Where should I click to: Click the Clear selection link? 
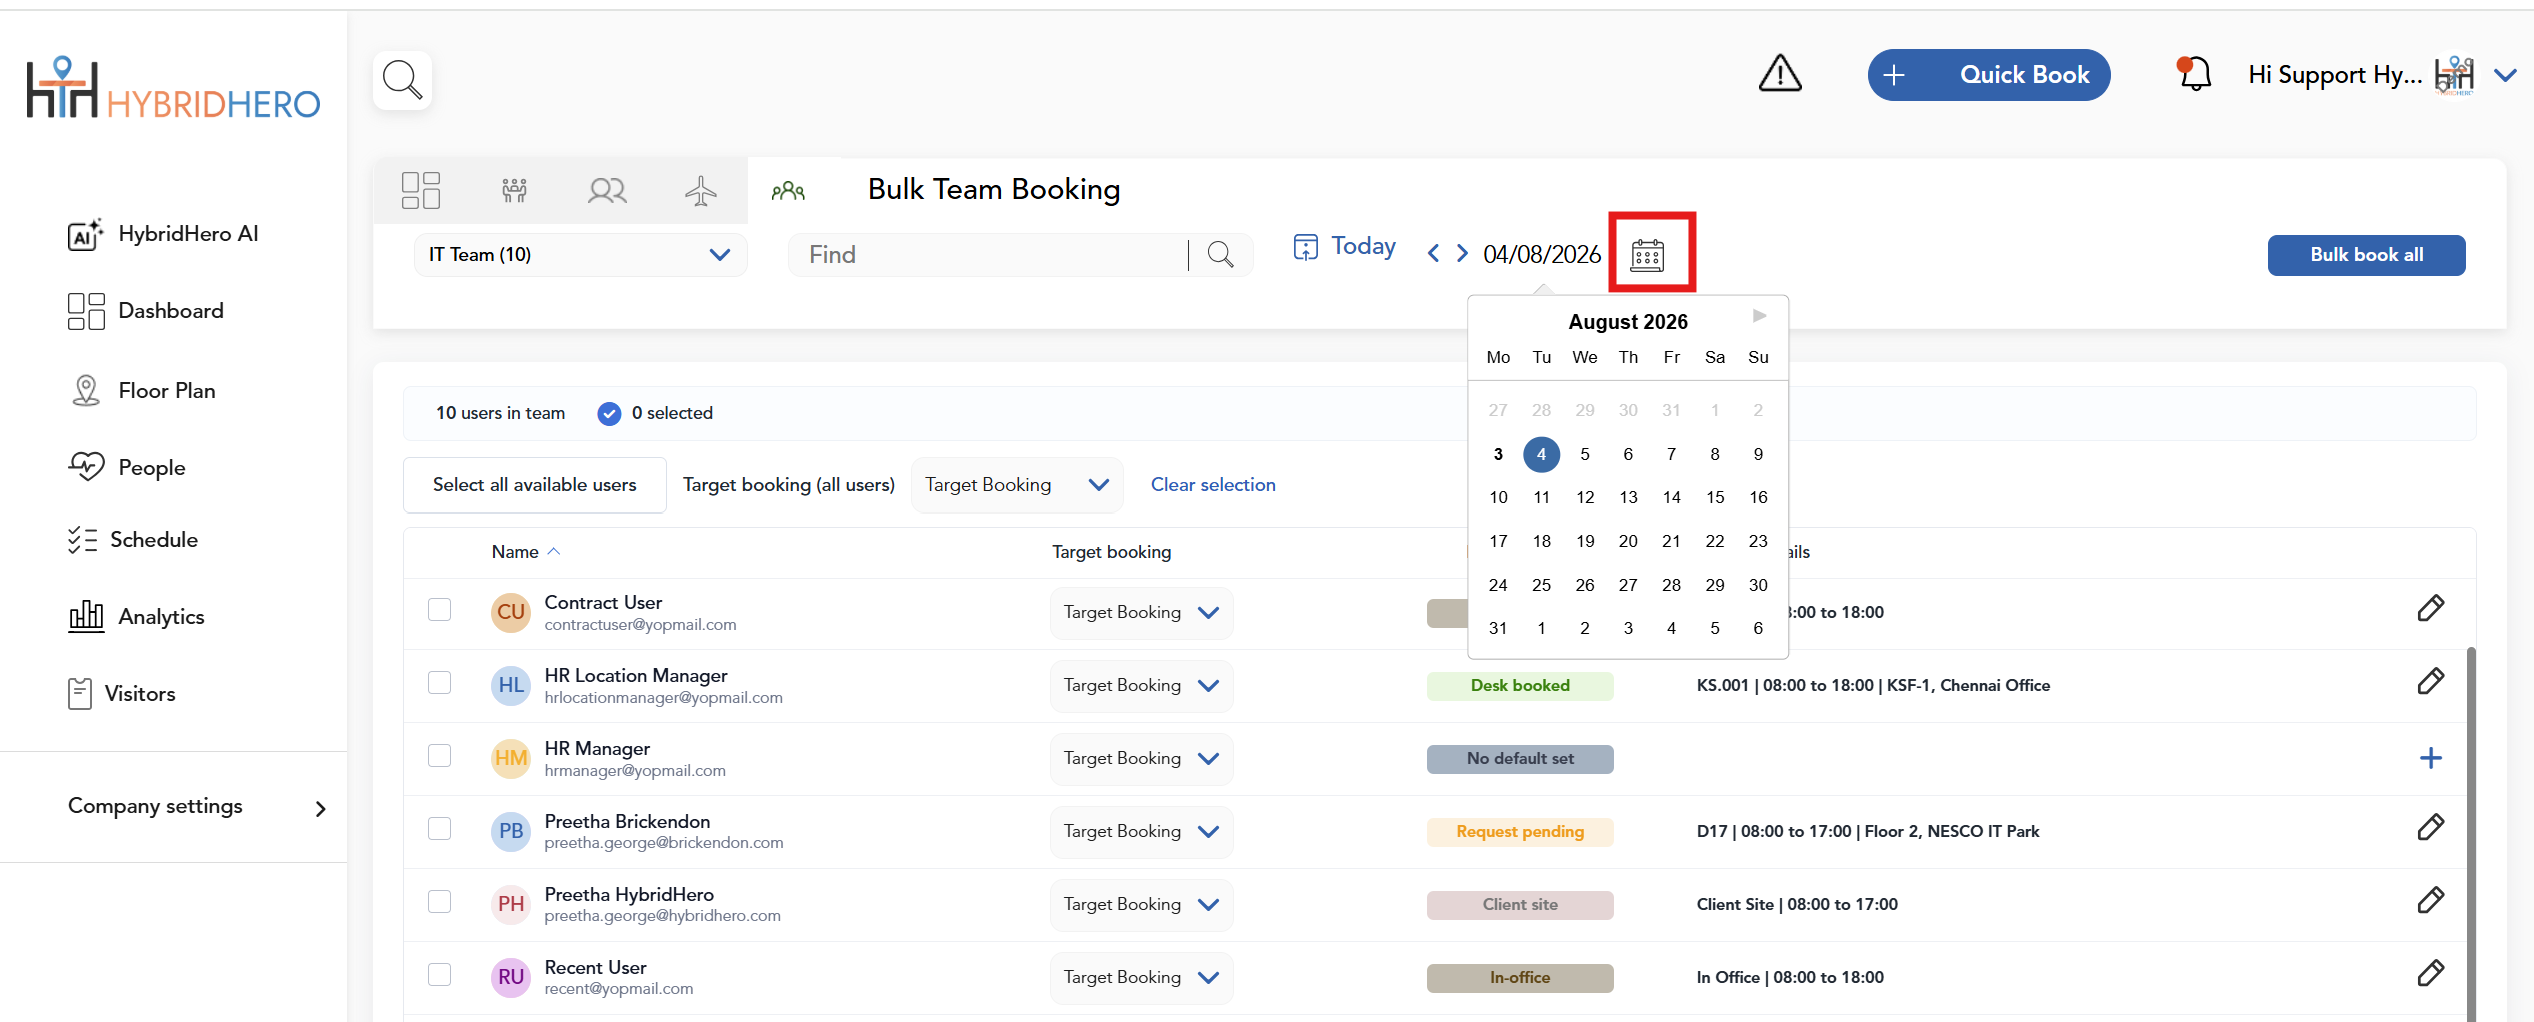(x=1213, y=485)
